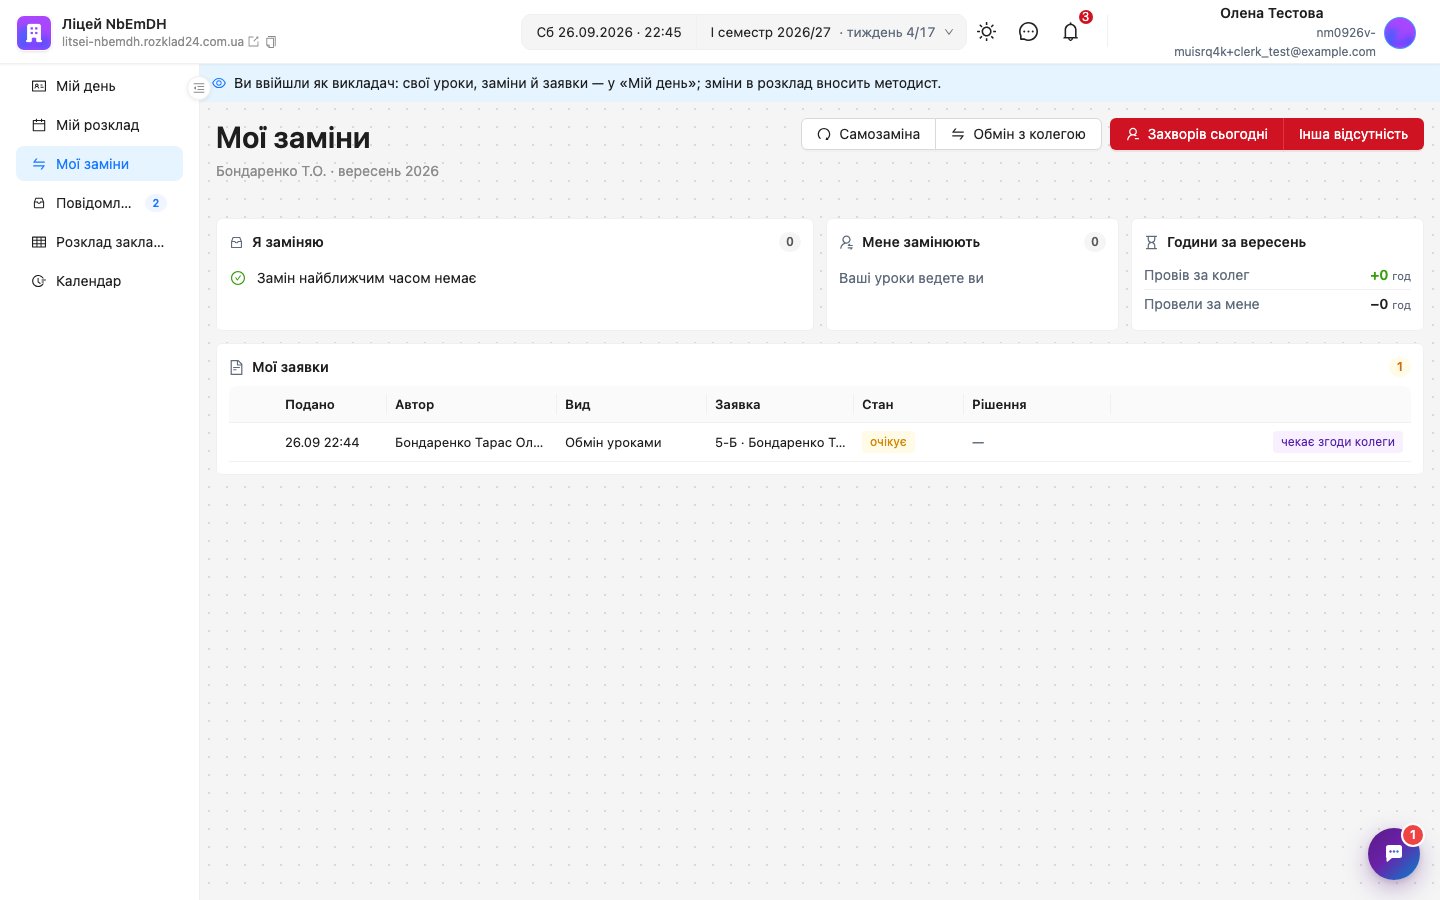
Task: Copy the school URL with copy icon
Action: tap(271, 42)
